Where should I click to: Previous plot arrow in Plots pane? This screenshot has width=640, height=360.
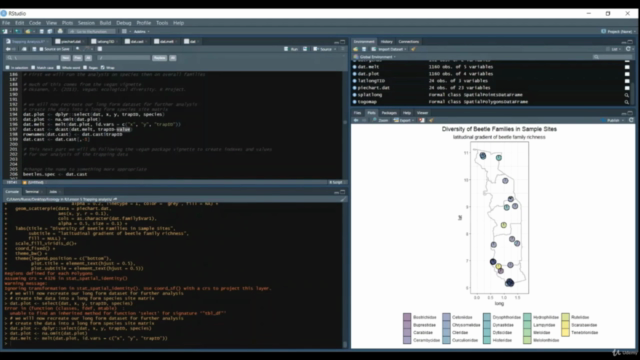coord(356,120)
